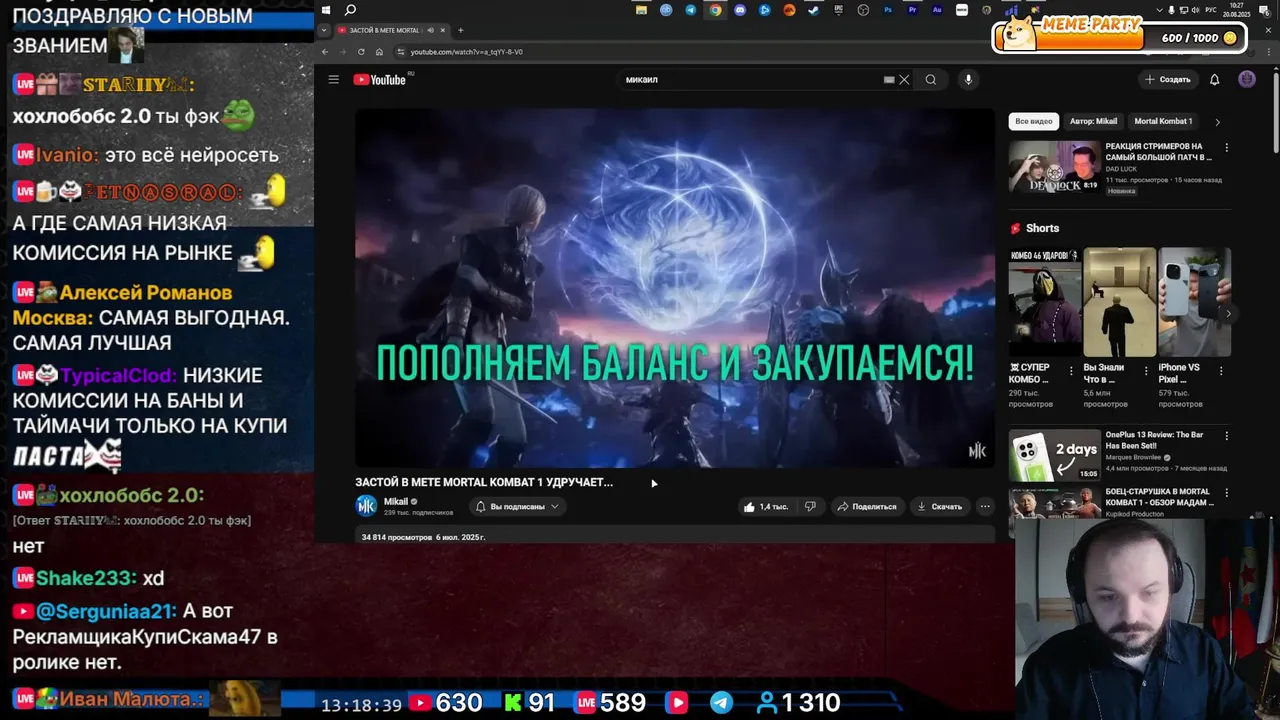Select the Mortal Kombat 1 filter chip
Viewport: 1280px width, 720px height.
tap(1163, 121)
